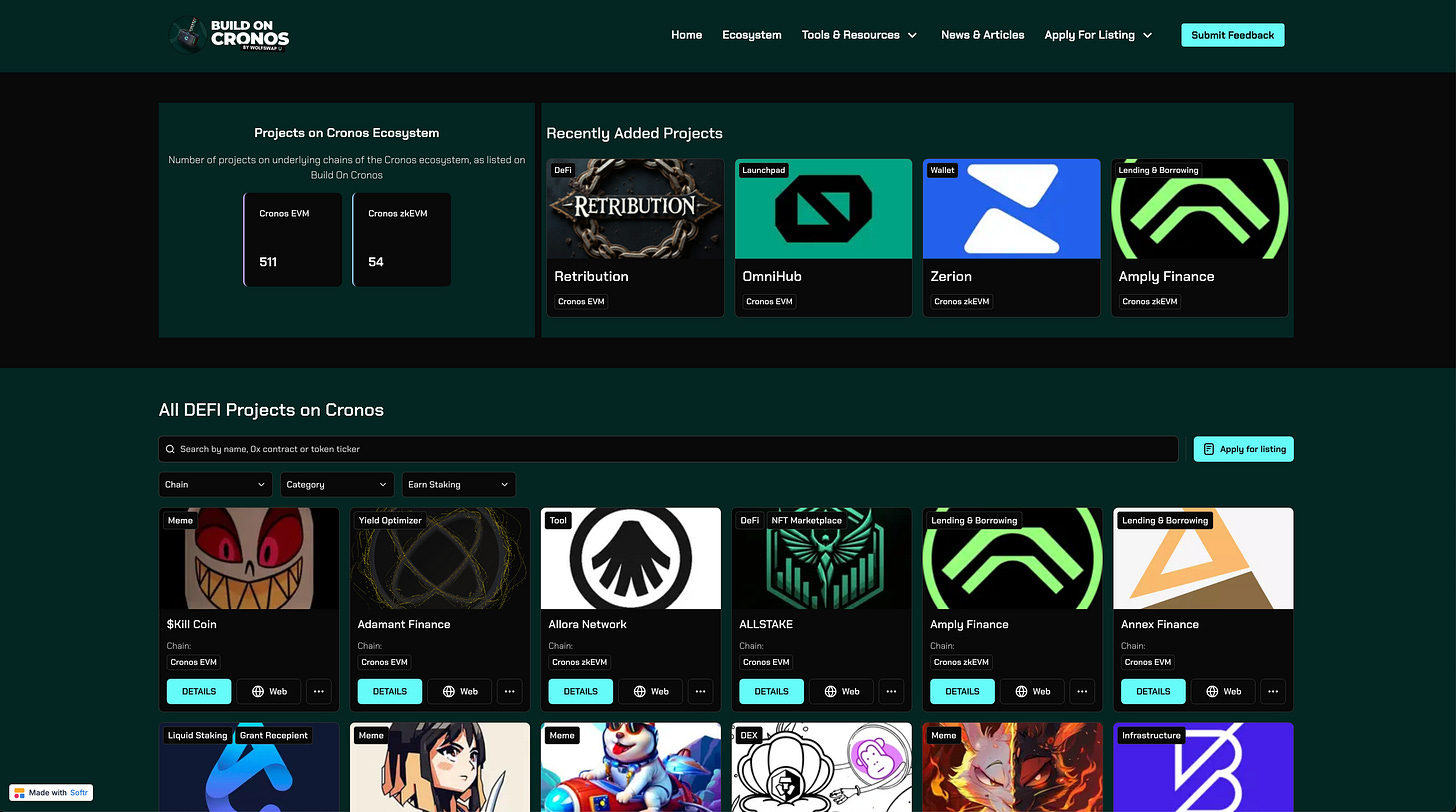Visit Amply Finance website via Web

[x=1032, y=691]
